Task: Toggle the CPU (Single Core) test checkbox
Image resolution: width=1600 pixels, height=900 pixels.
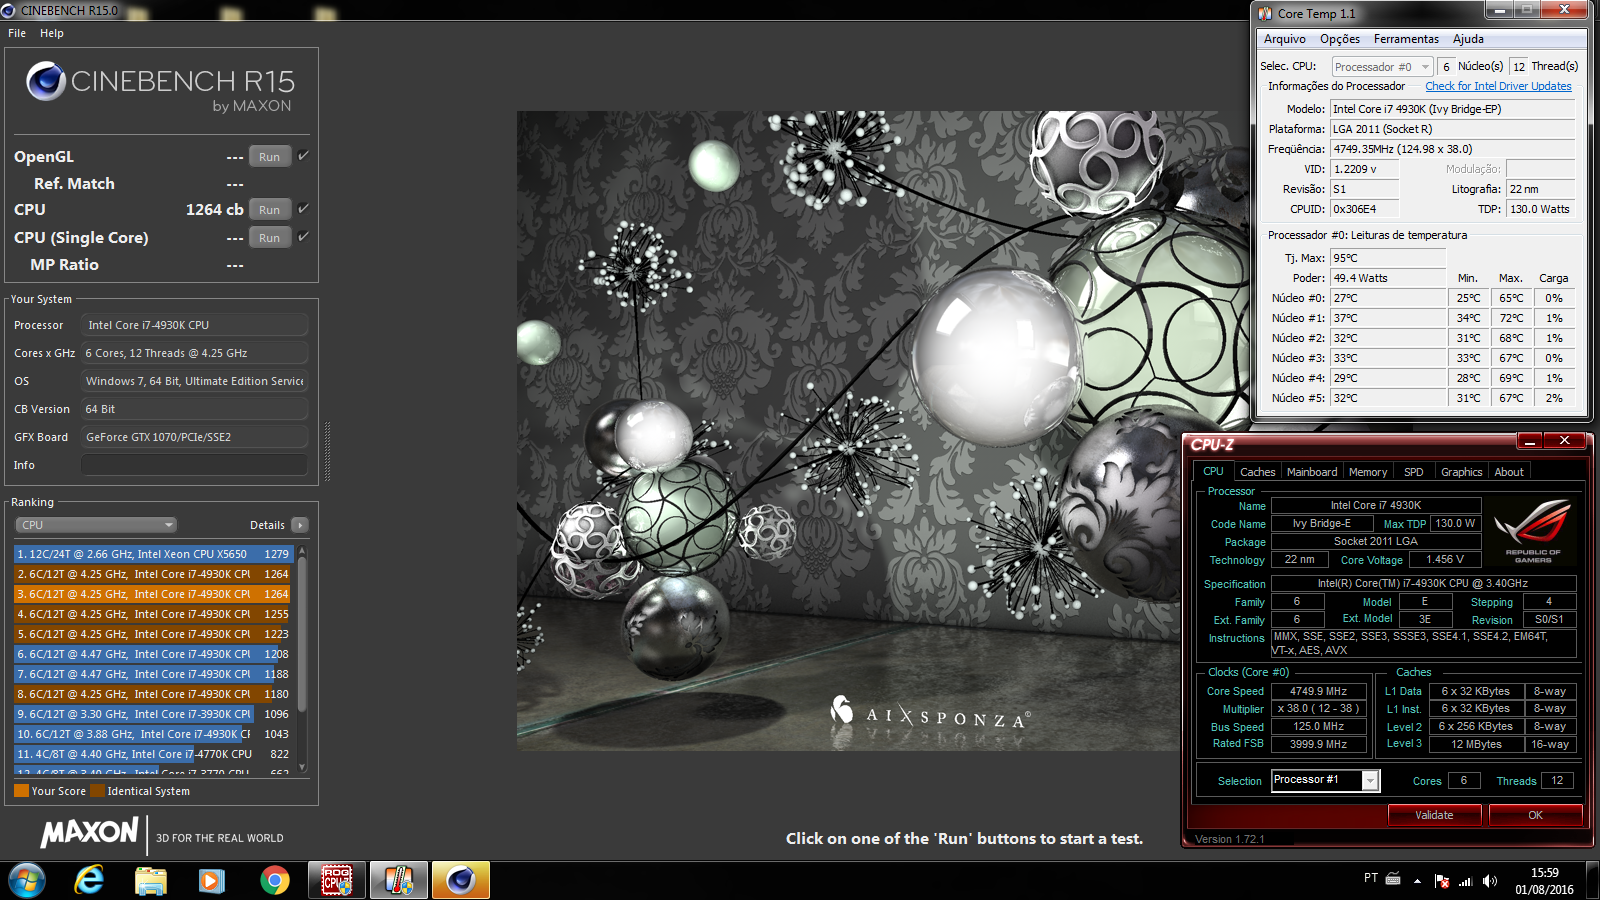Action: (x=303, y=237)
